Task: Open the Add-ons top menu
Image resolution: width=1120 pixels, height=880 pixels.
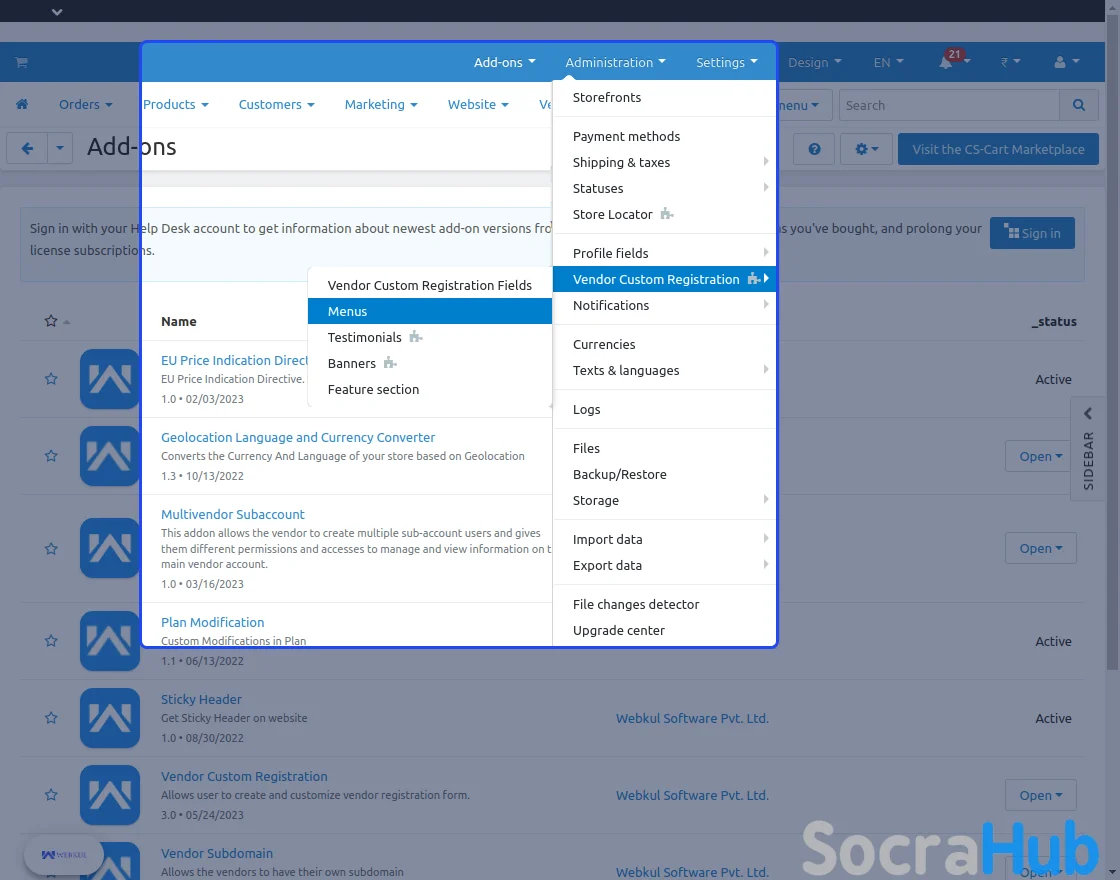Action: coord(504,62)
